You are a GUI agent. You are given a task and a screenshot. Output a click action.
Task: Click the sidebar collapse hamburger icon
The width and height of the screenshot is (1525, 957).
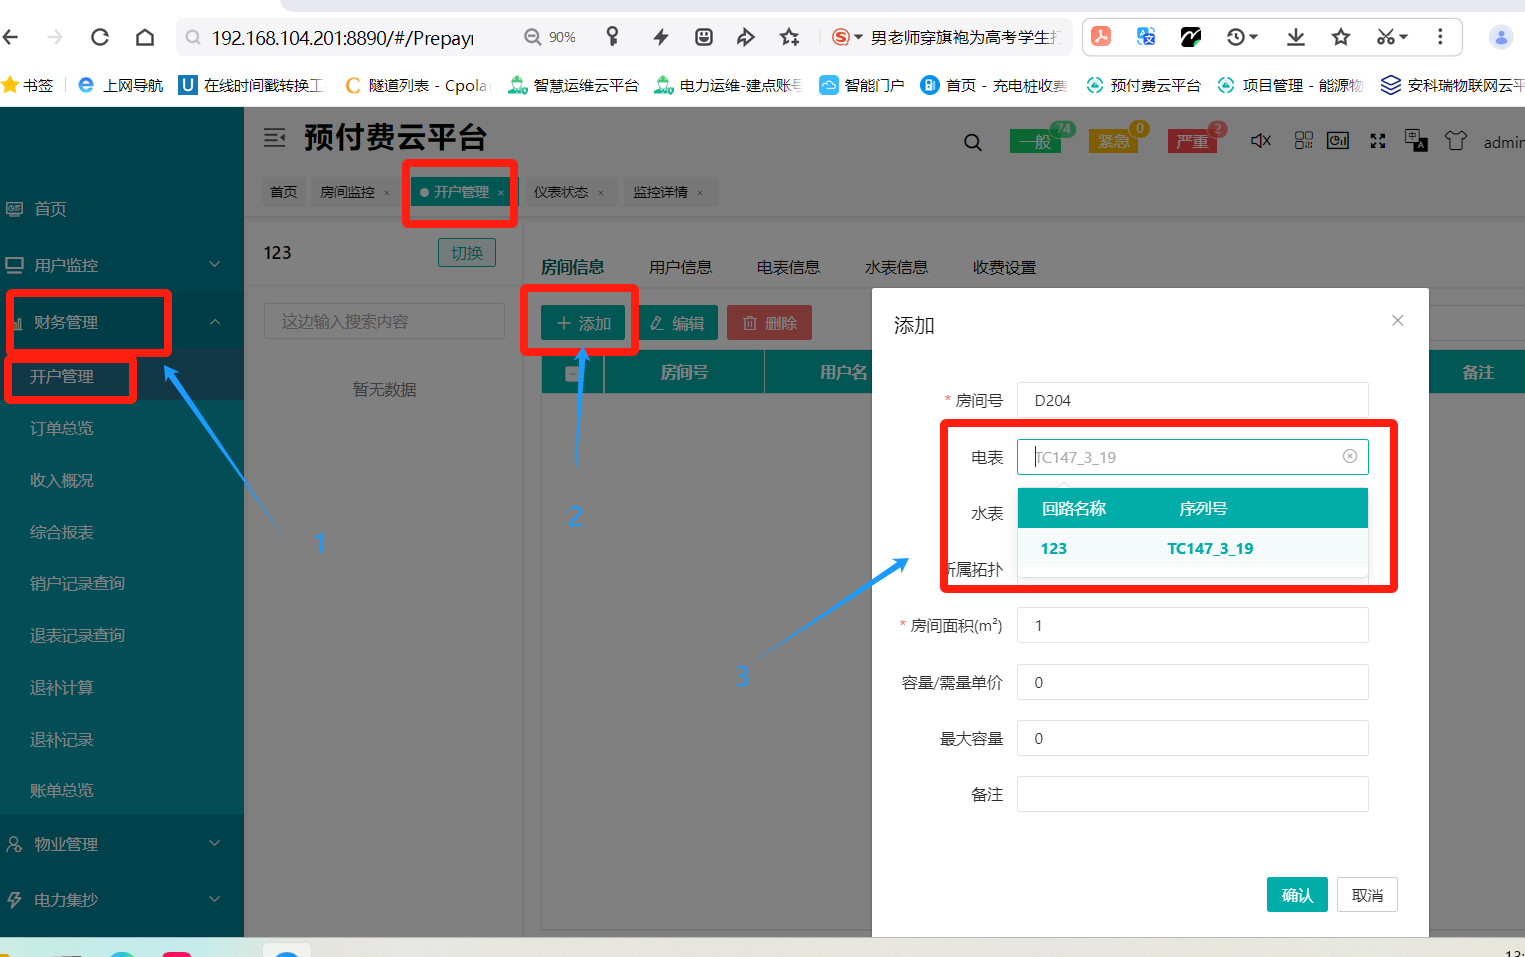click(275, 138)
